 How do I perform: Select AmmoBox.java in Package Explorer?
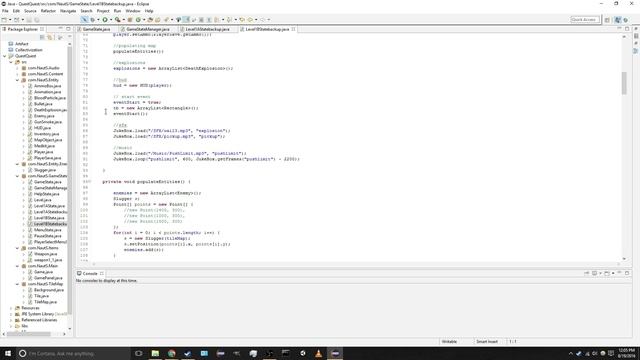pyautogui.click(x=47, y=86)
